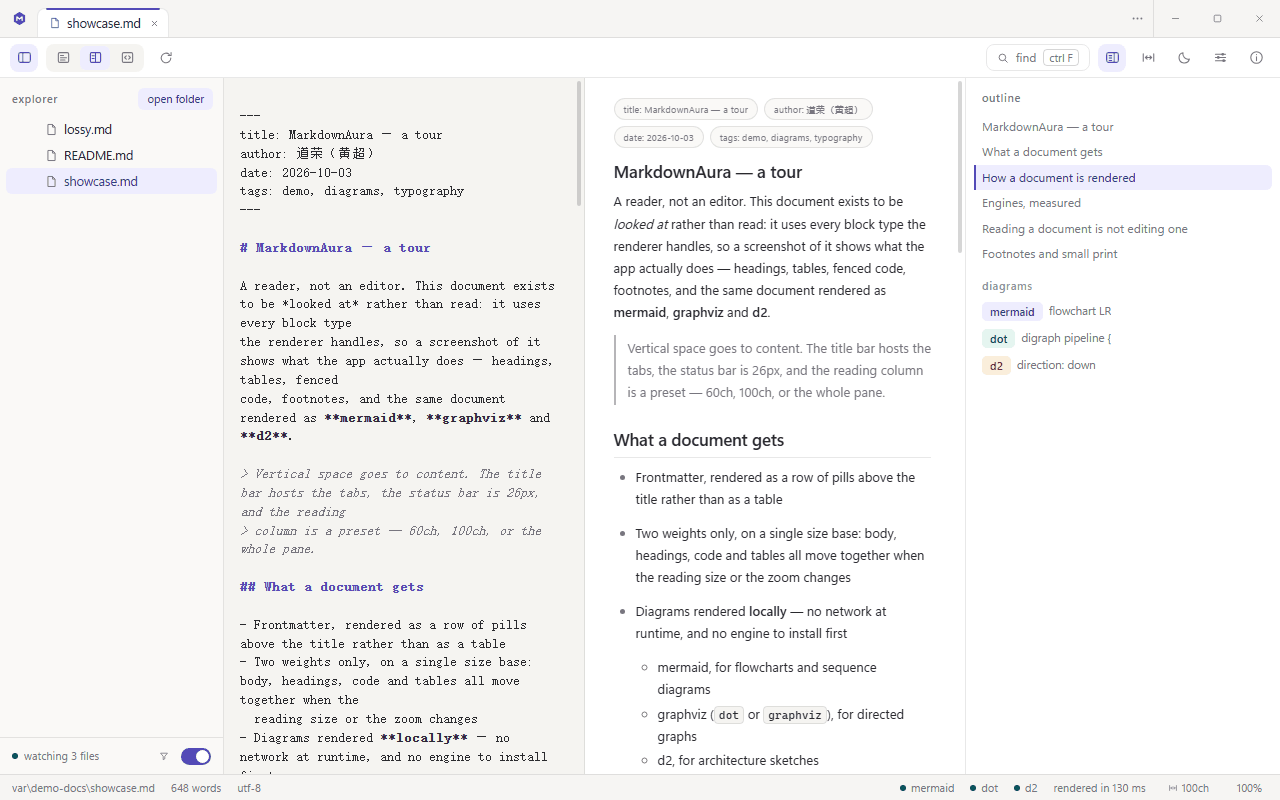Change reading column width with width icon
This screenshot has width=1280, height=800.
[x=1148, y=58]
